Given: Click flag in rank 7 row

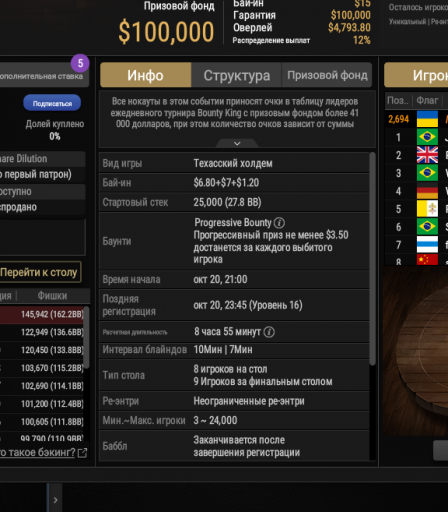Looking at the screenshot, I should (427, 245).
